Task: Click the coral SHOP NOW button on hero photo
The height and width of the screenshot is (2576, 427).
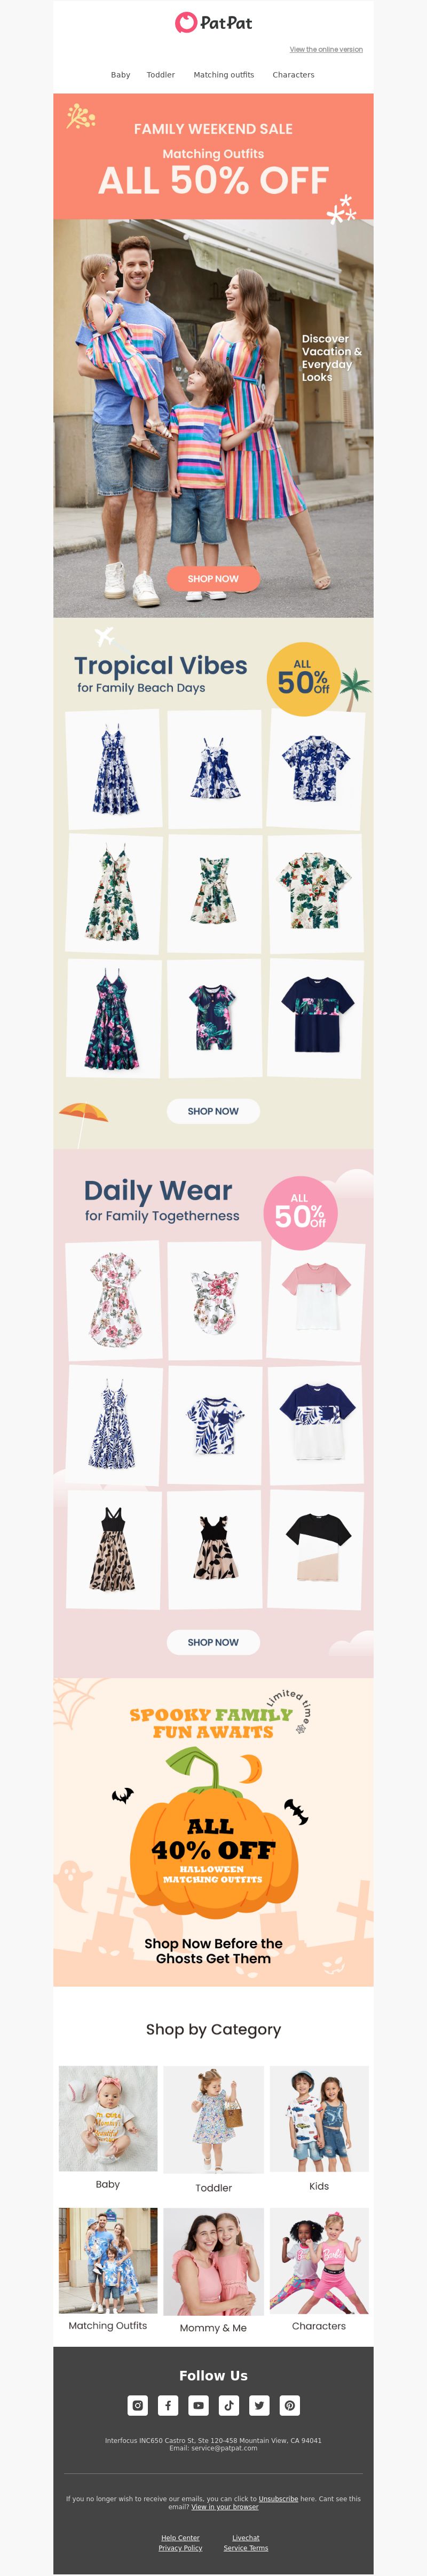Action: (213, 578)
